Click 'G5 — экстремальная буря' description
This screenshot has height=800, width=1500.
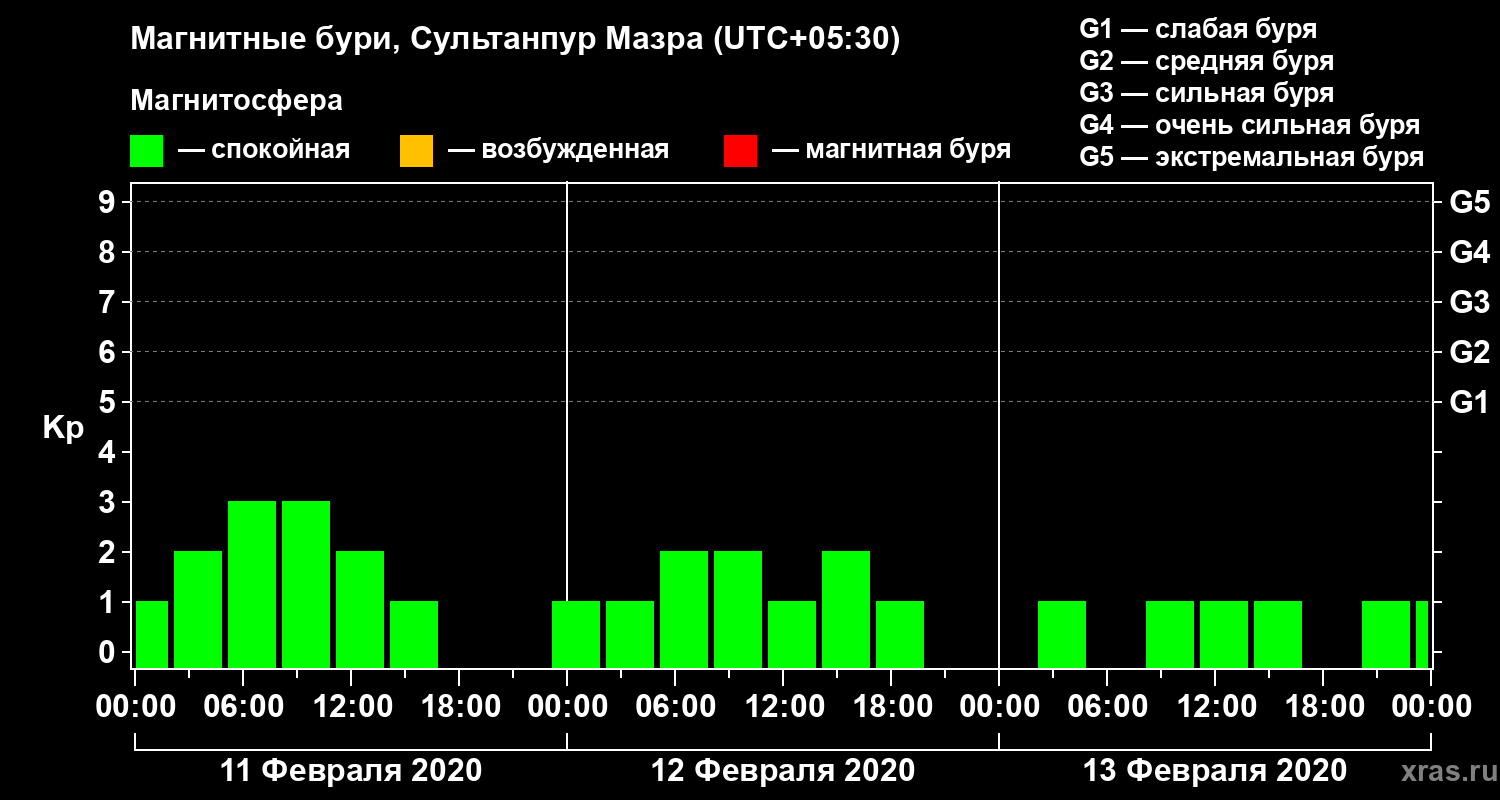[x=1252, y=158]
